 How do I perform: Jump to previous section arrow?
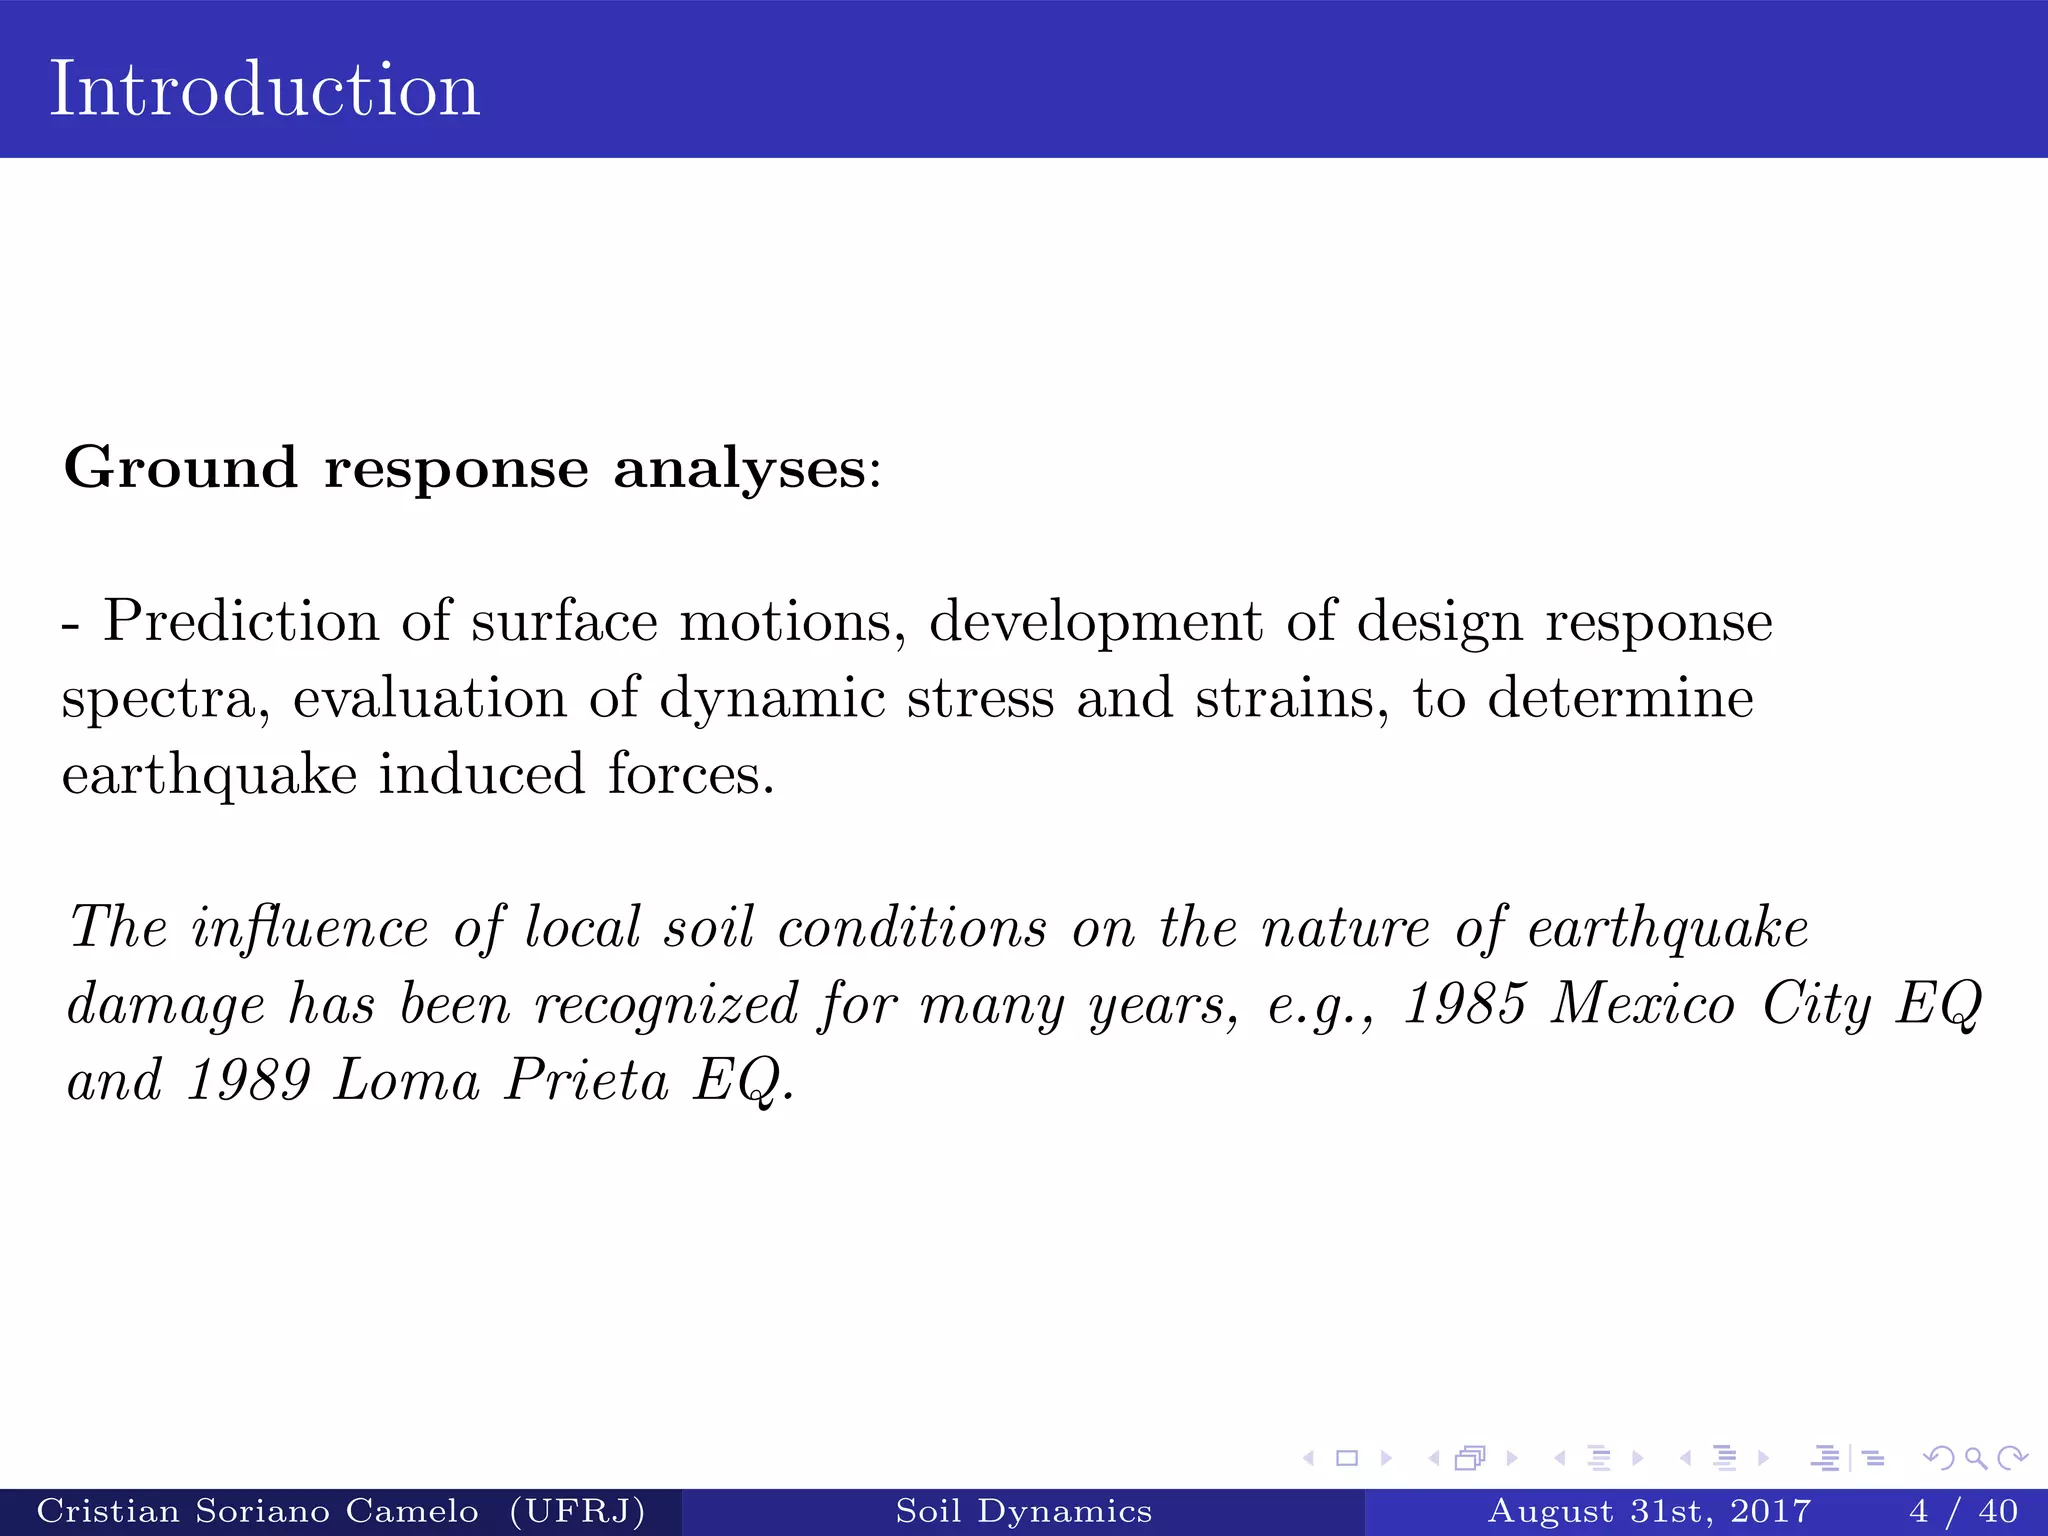pos(1686,1459)
